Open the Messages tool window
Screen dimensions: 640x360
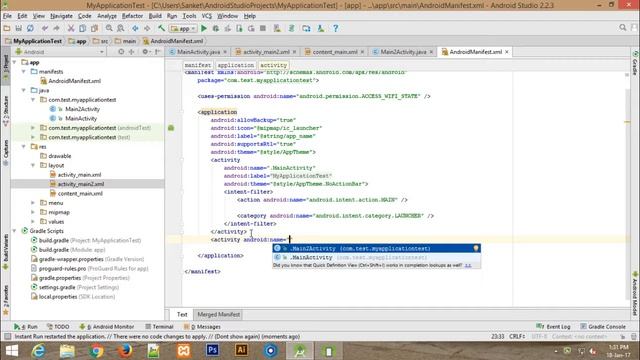pos(202,327)
